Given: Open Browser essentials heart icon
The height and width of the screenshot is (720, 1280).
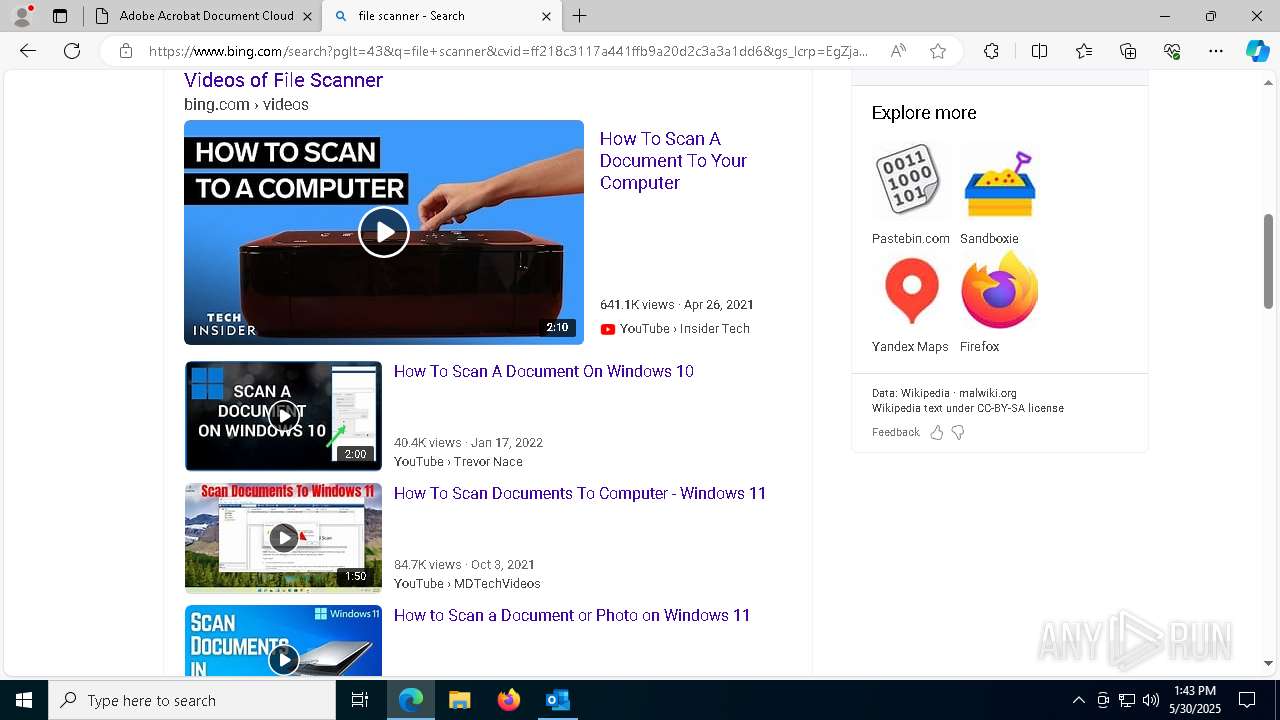Looking at the screenshot, I should point(1172,51).
